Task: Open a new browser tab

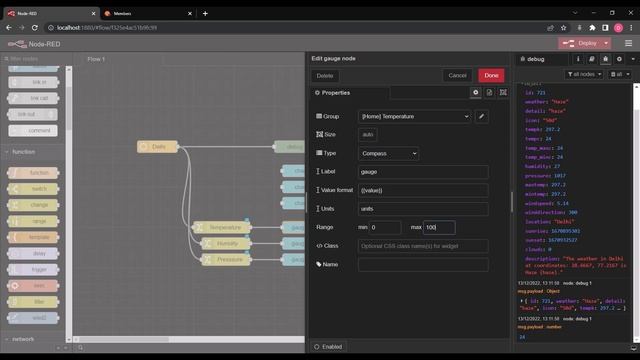Action: 205,13
